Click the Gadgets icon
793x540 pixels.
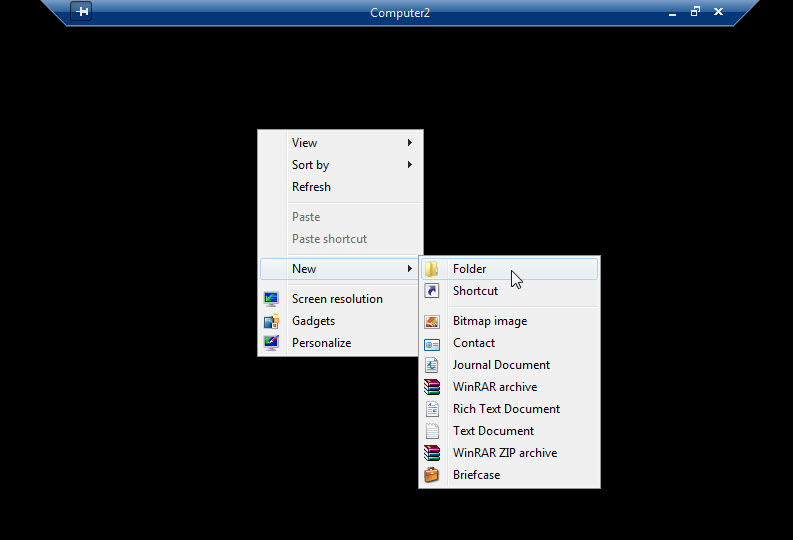[x=271, y=321]
